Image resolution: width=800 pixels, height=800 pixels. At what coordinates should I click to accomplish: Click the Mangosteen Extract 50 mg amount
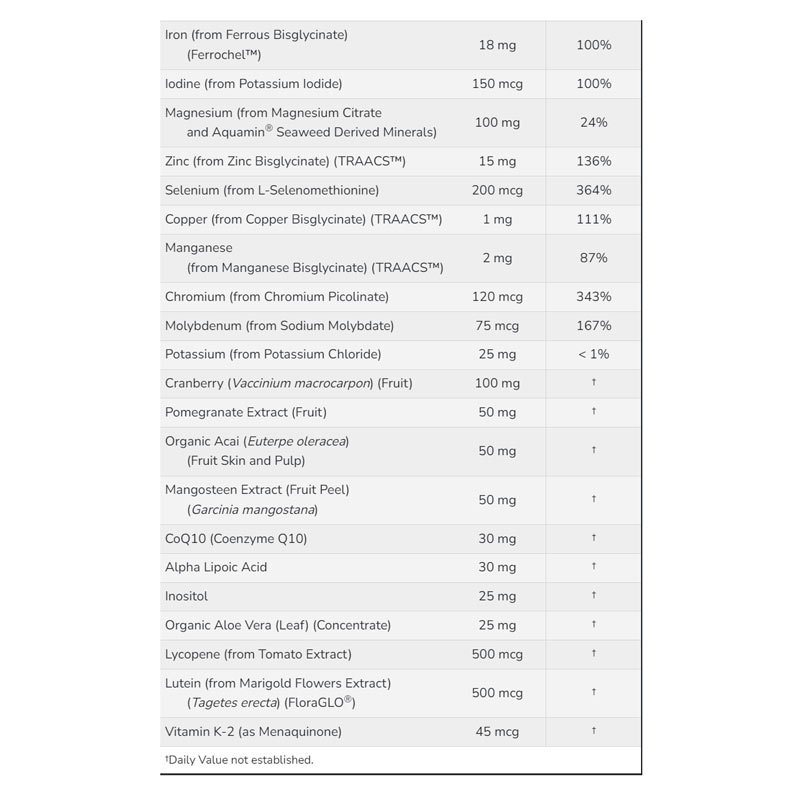point(497,500)
